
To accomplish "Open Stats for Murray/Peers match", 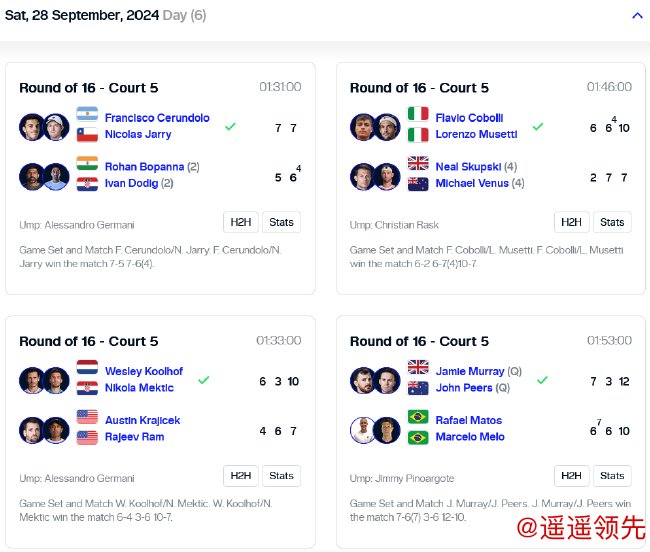I will (x=612, y=476).
